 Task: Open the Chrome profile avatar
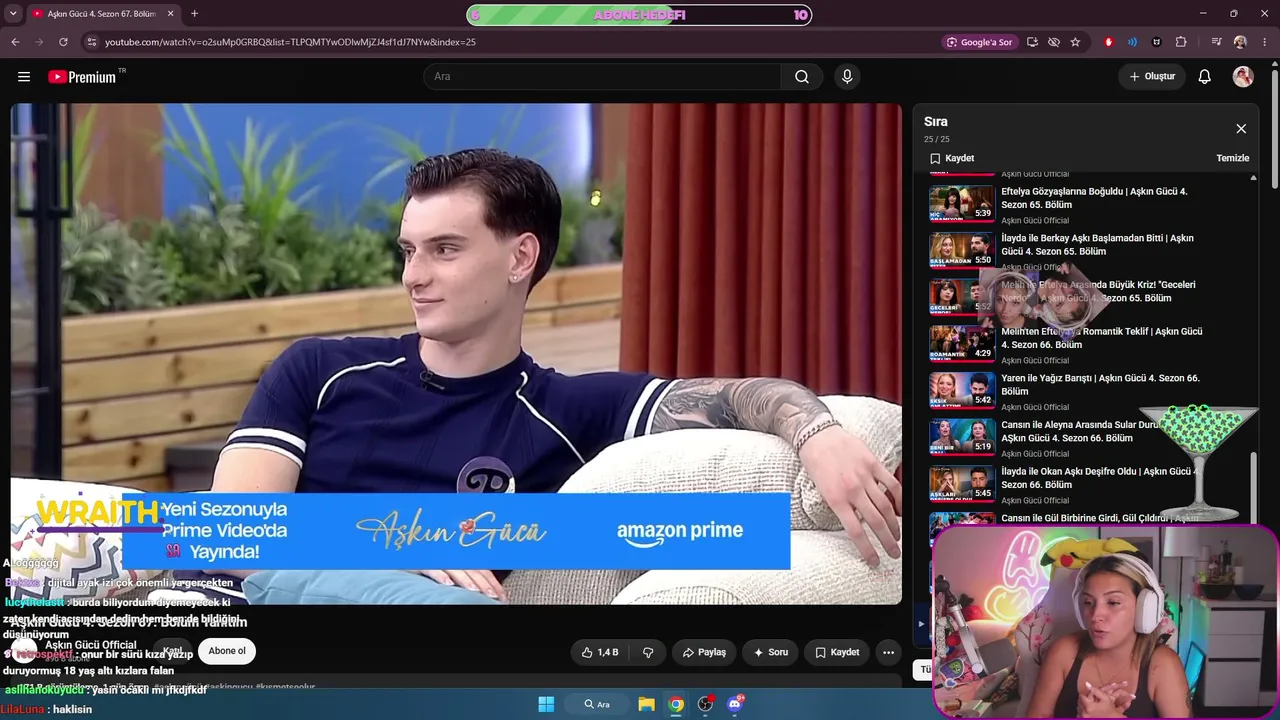pyautogui.click(x=1240, y=42)
